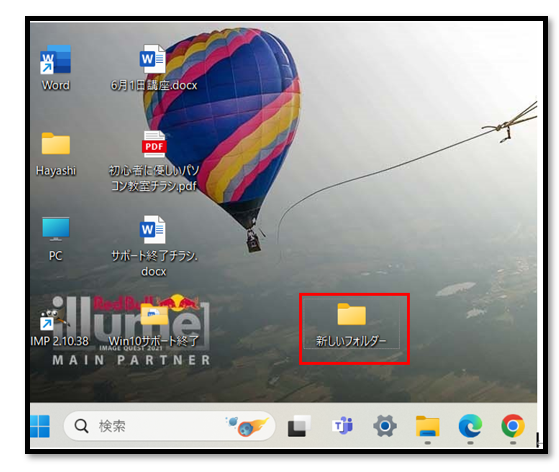Click the Hayashi folder name label
Viewport: 559px width, 472px height.
56,170
